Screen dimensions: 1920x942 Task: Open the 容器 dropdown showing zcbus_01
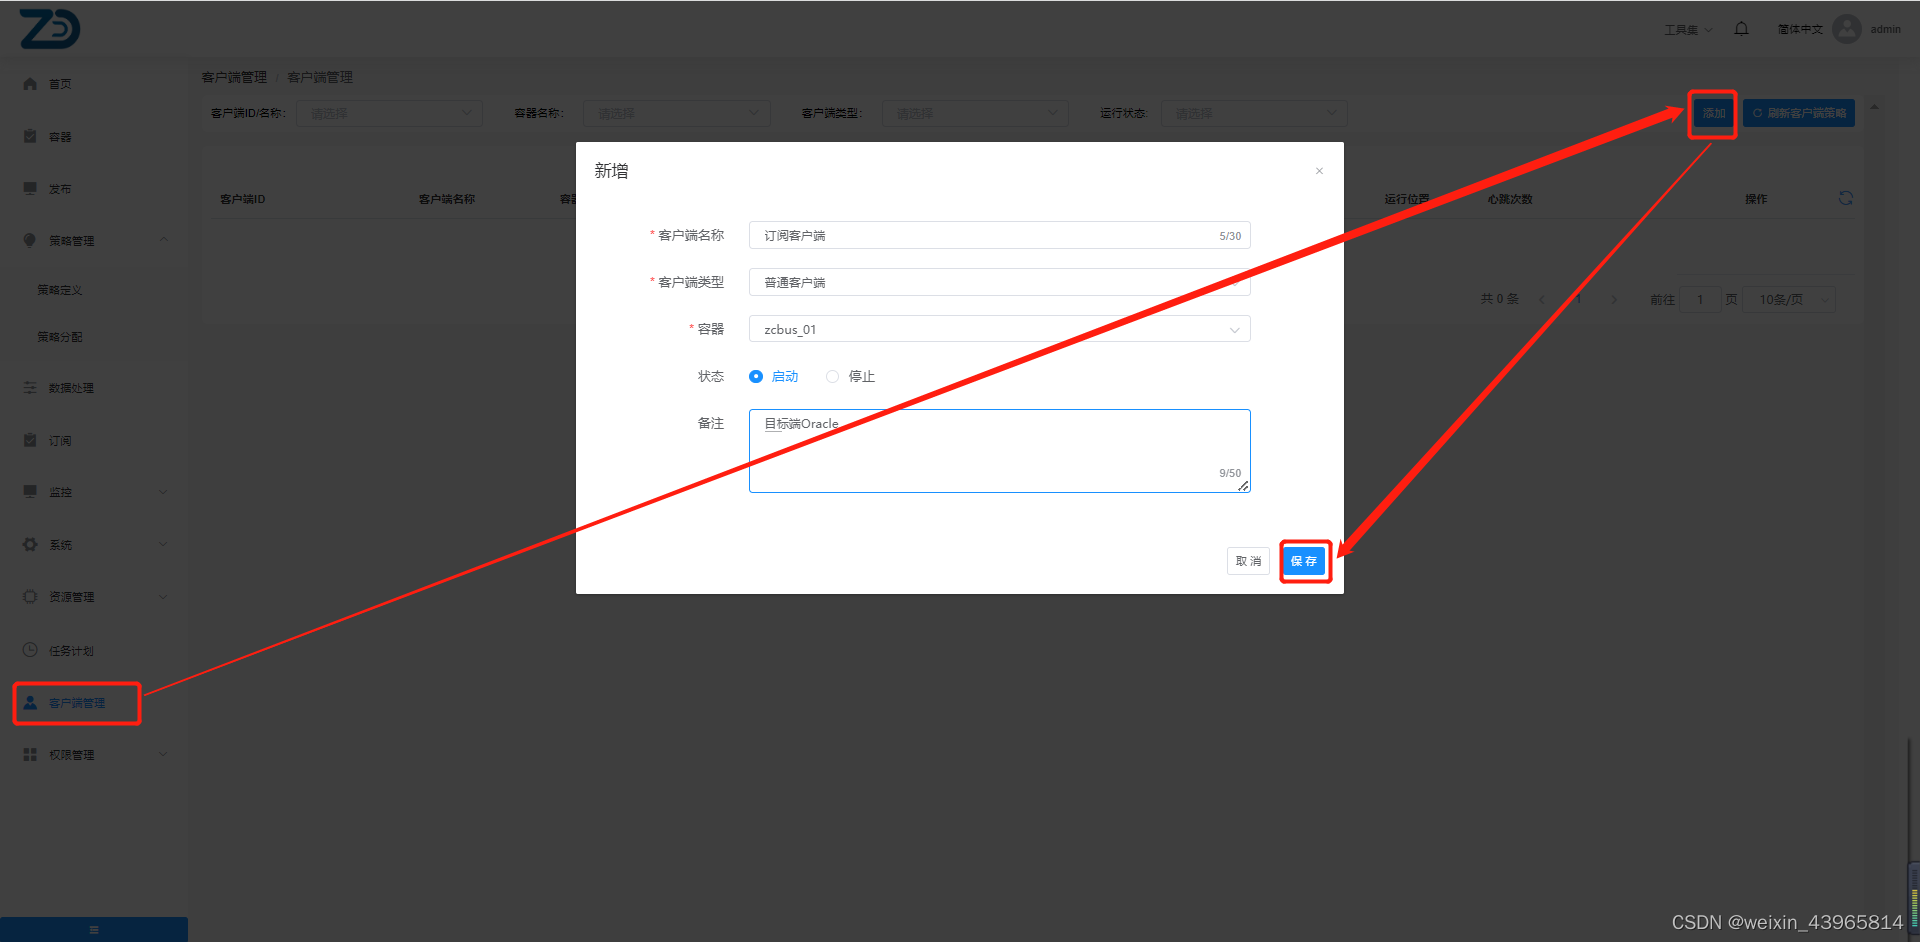point(999,329)
